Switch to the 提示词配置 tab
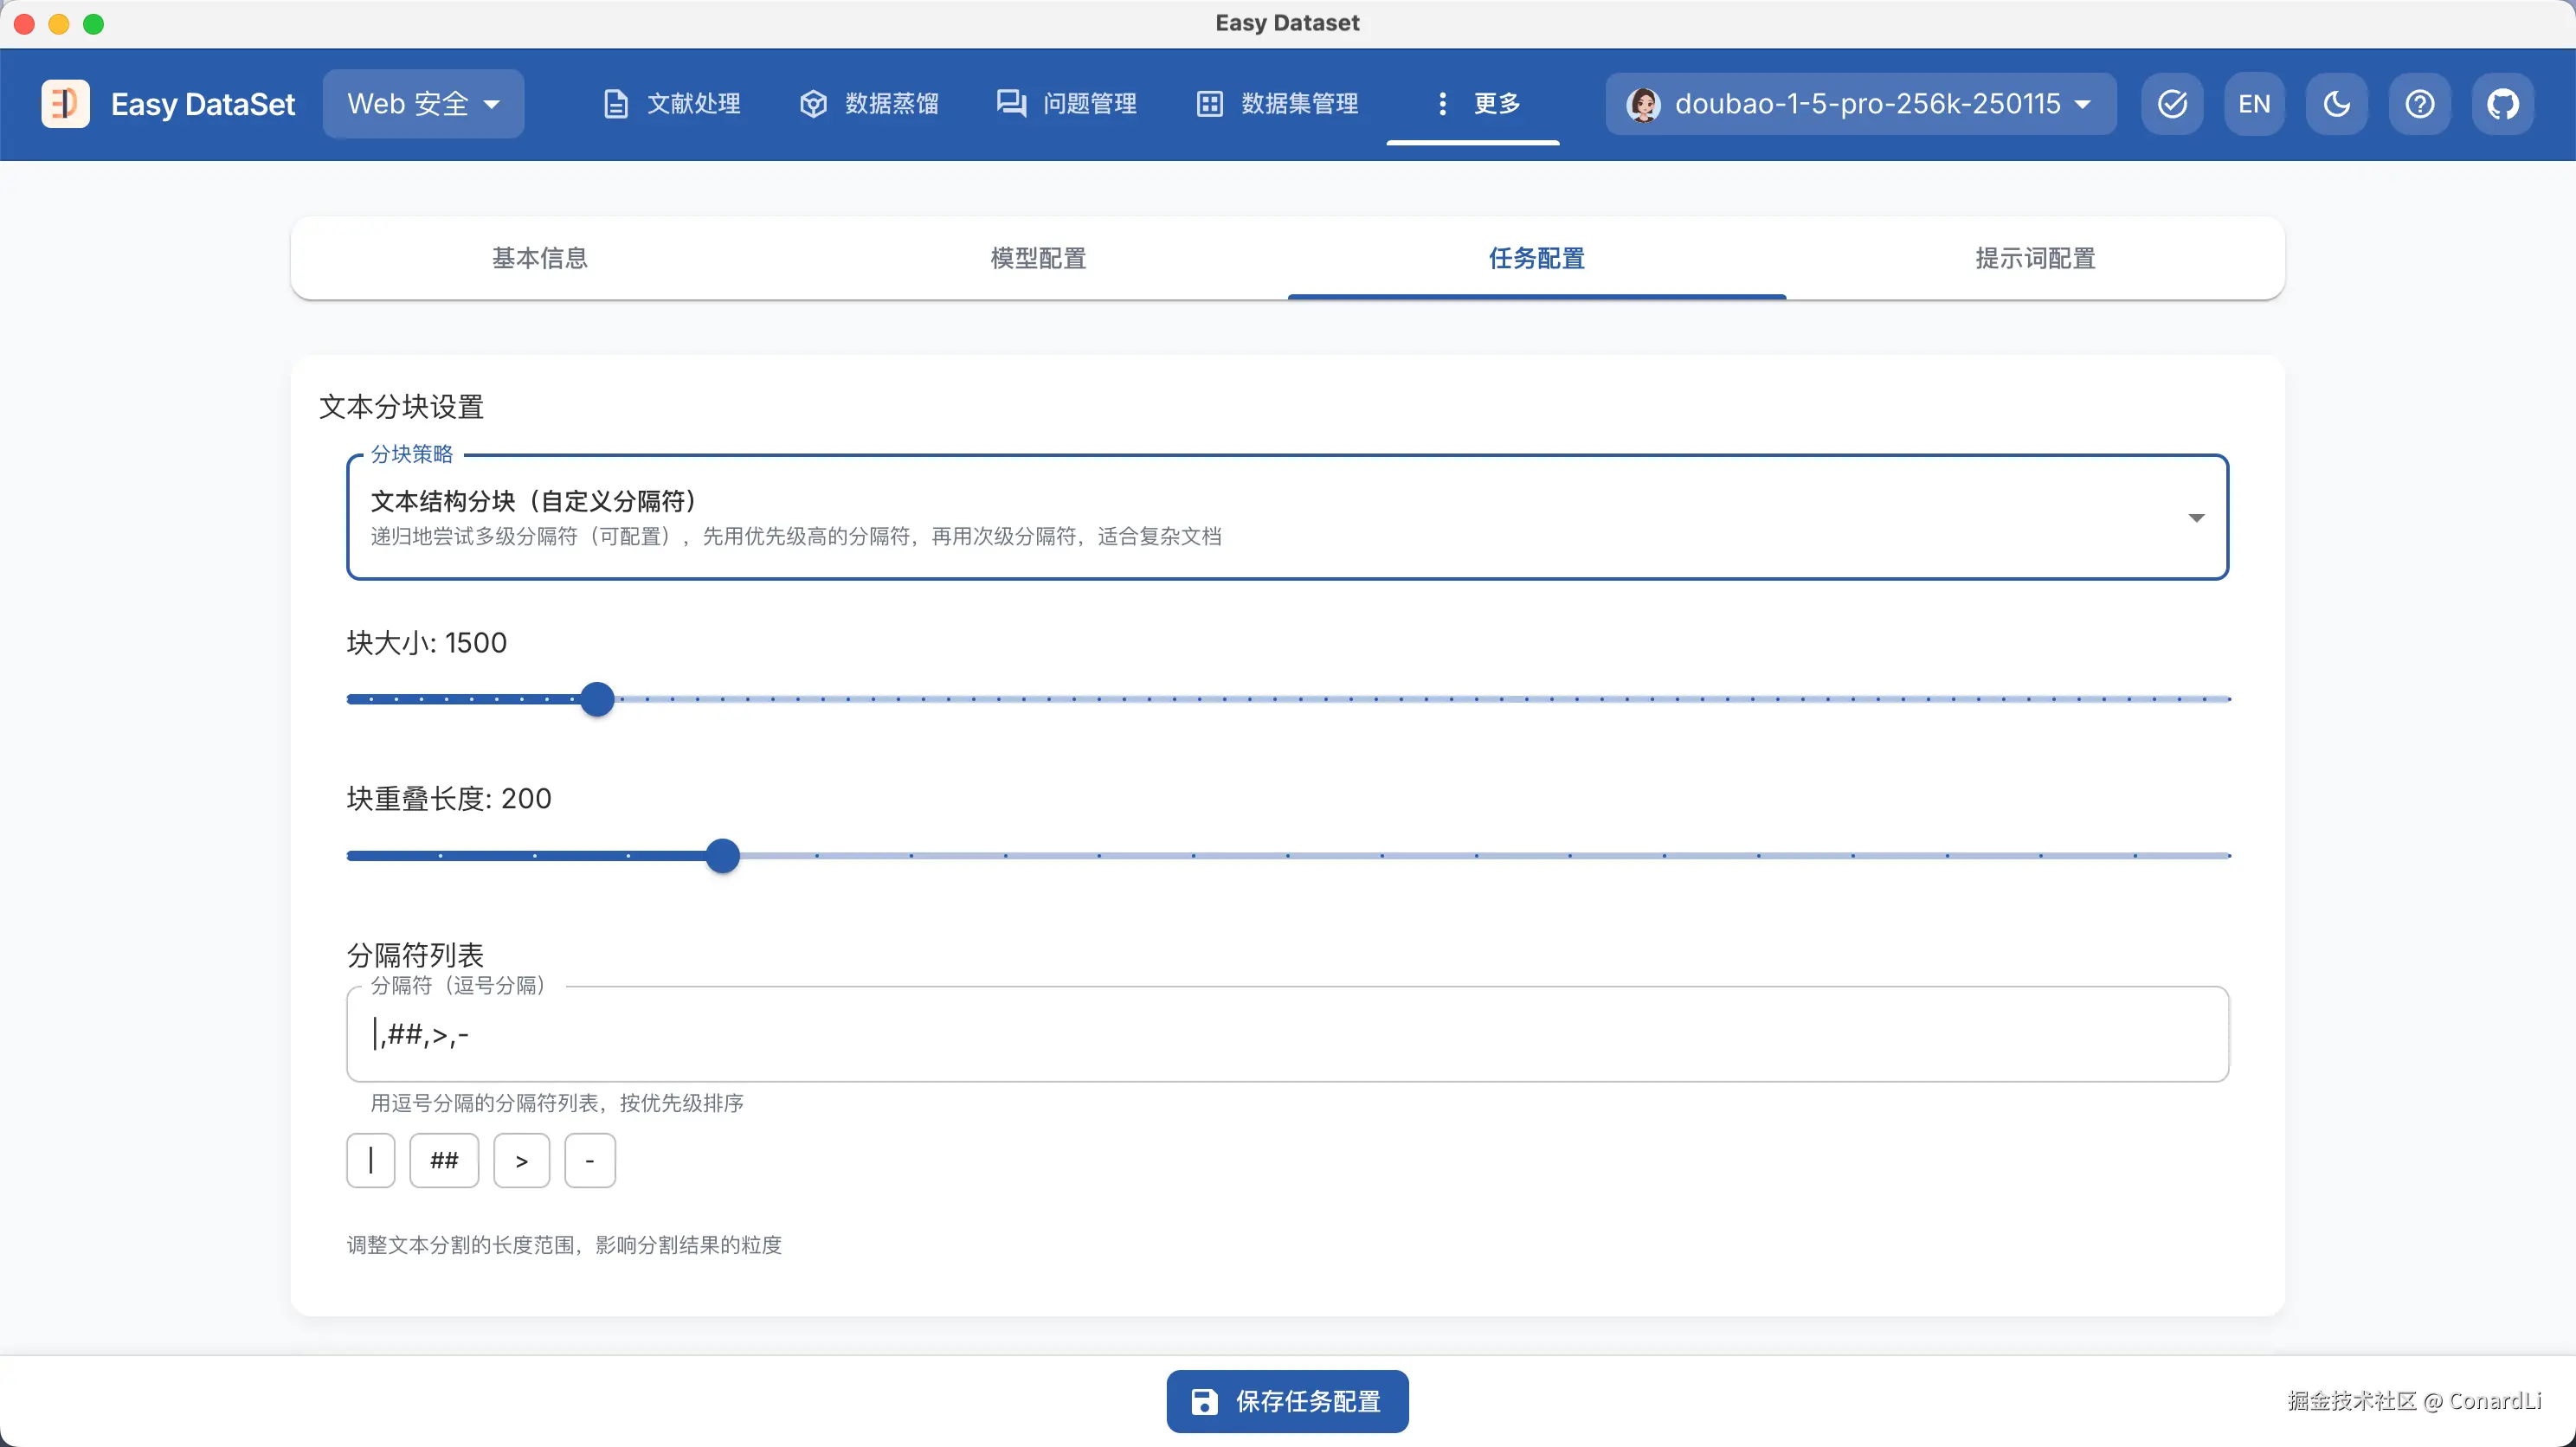Screen dimensions: 2576x1447 click(x=2035, y=258)
